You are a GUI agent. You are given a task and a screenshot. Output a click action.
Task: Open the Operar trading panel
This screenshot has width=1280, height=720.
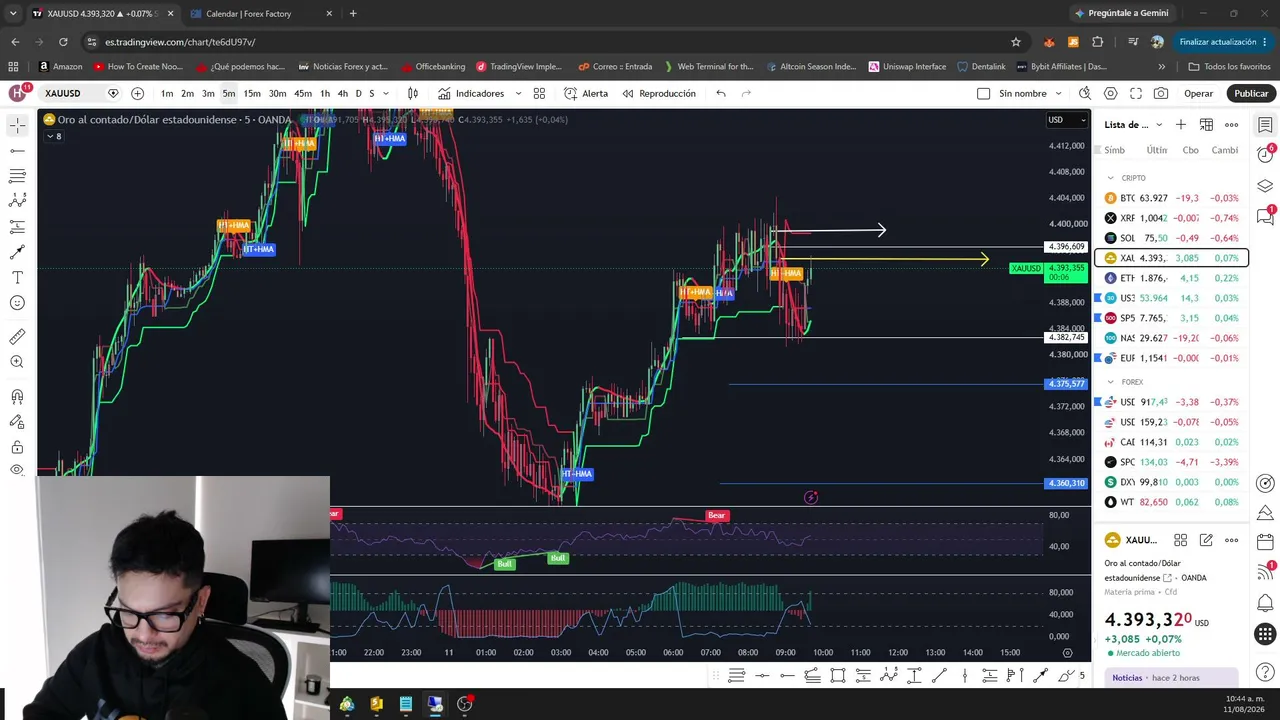pos(1198,93)
